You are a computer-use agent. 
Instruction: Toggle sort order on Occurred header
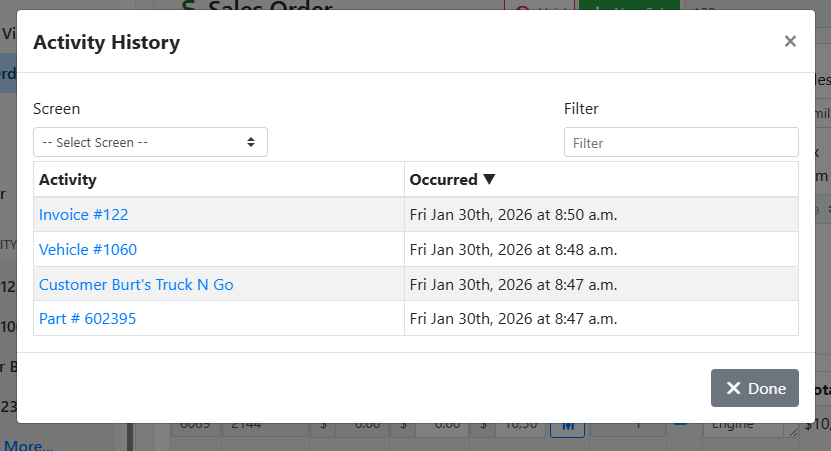click(x=444, y=180)
